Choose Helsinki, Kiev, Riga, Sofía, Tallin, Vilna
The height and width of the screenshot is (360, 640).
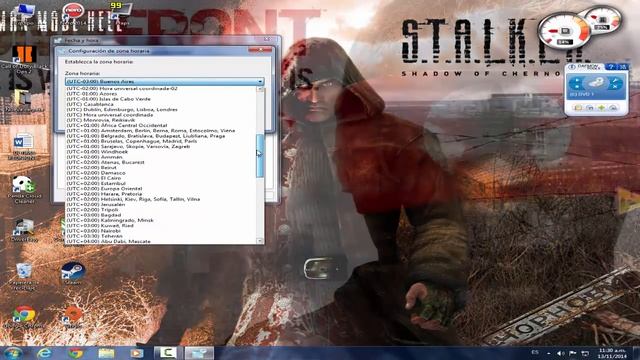[133, 200]
